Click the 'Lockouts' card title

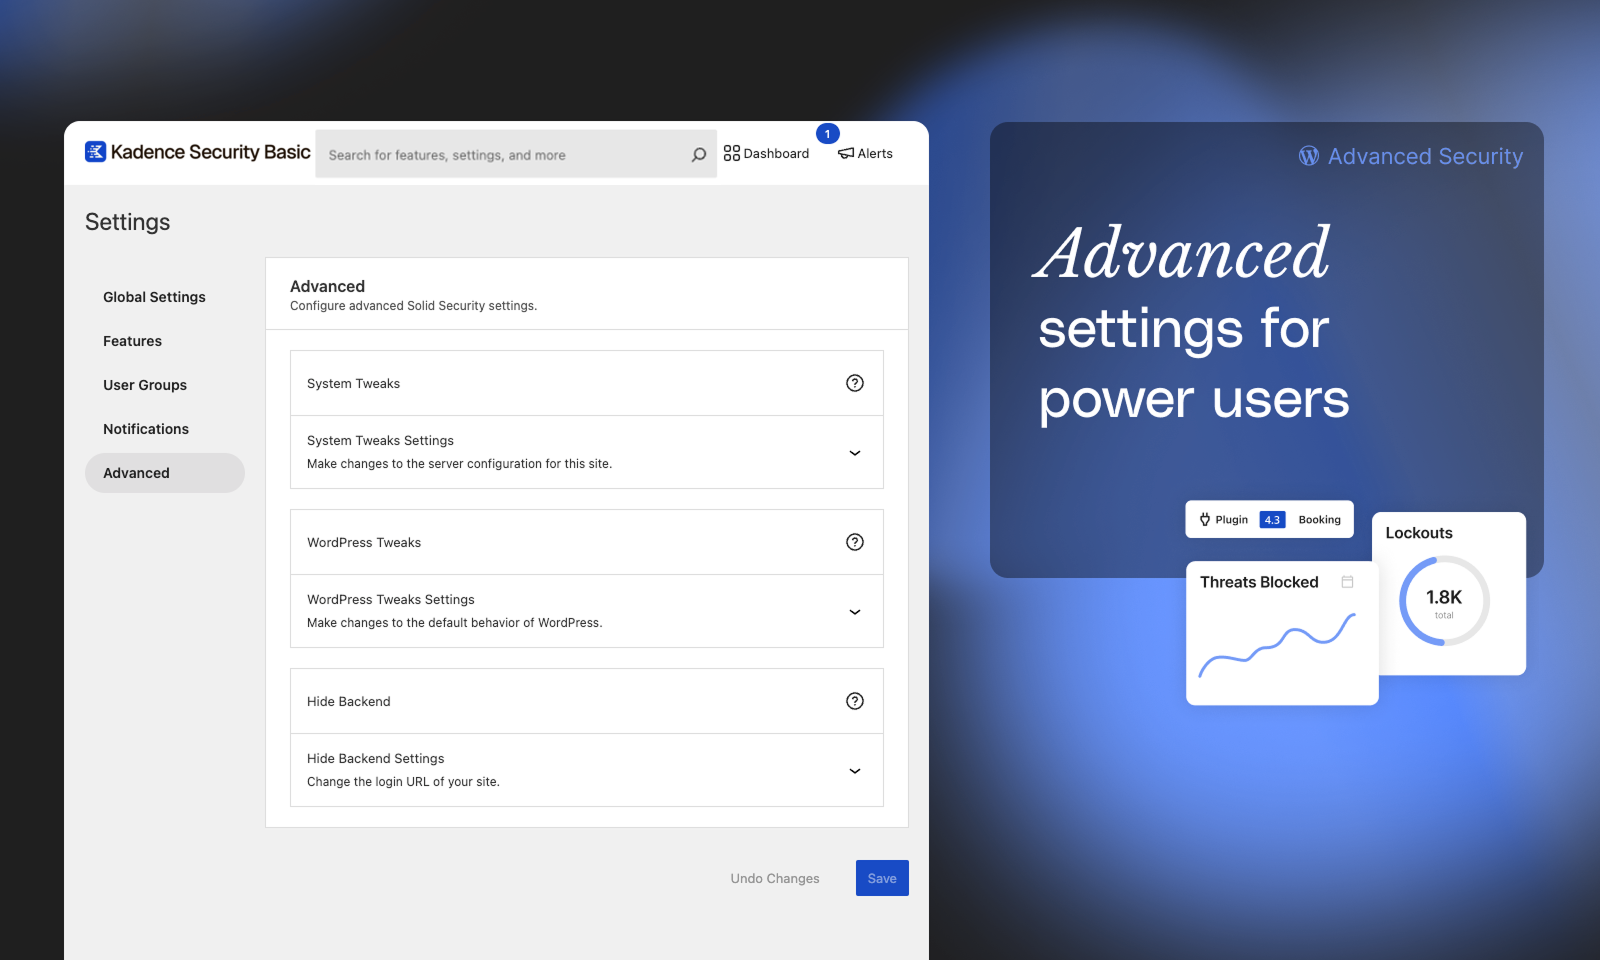pos(1419,533)
